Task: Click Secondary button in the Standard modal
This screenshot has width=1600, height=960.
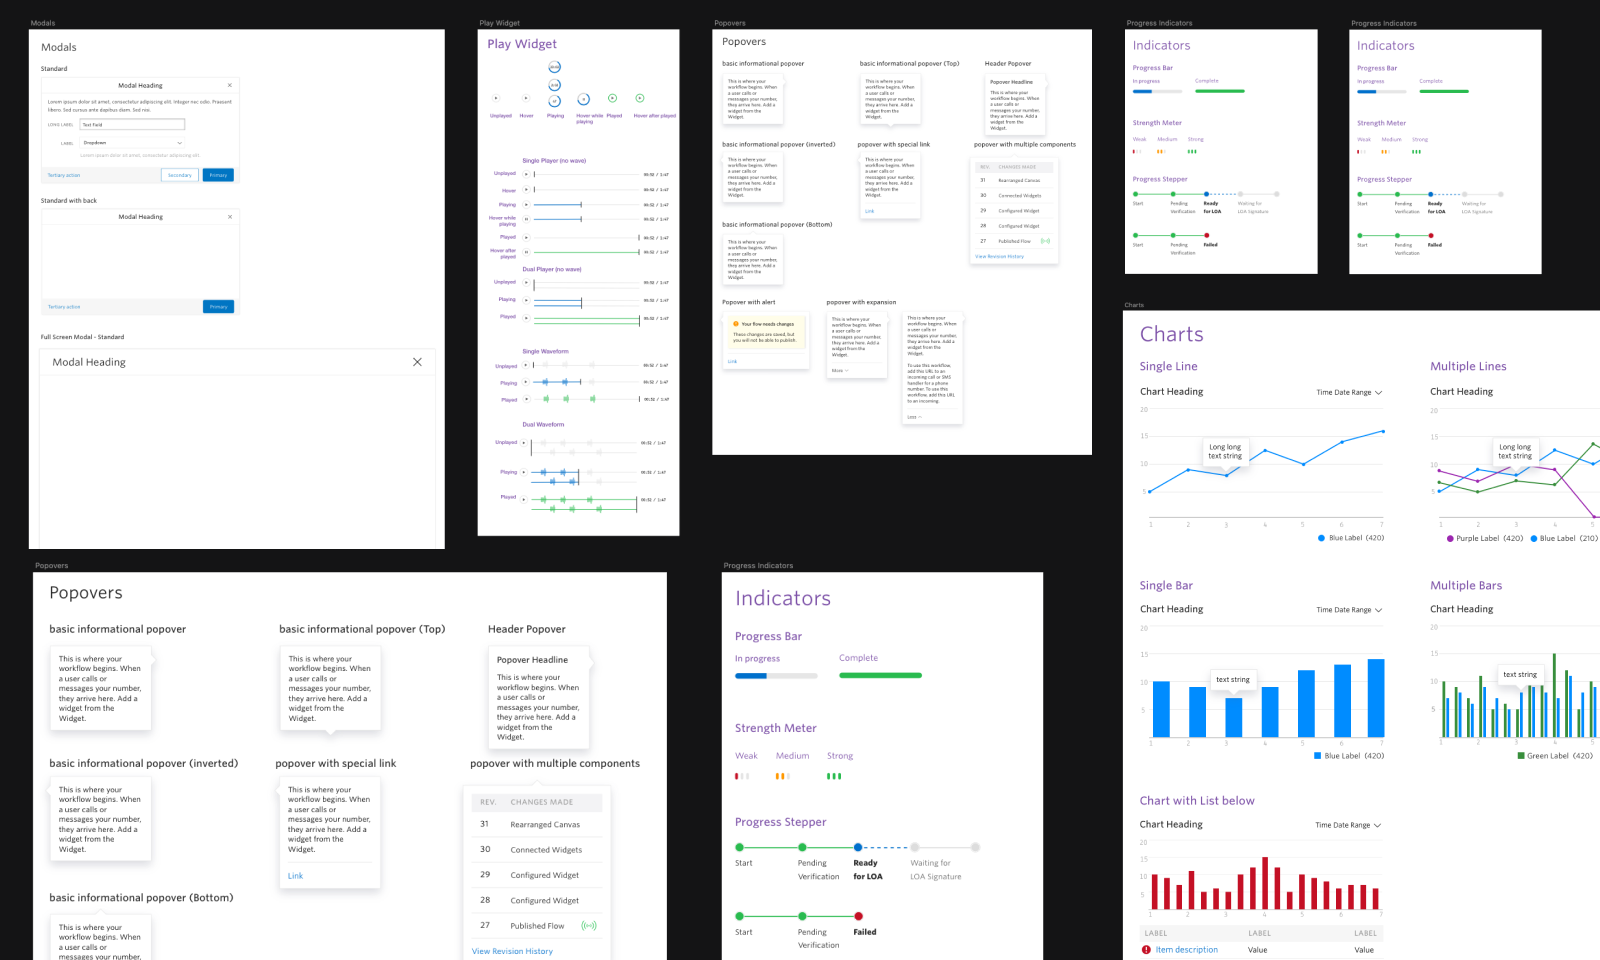Action: (179, 175)
